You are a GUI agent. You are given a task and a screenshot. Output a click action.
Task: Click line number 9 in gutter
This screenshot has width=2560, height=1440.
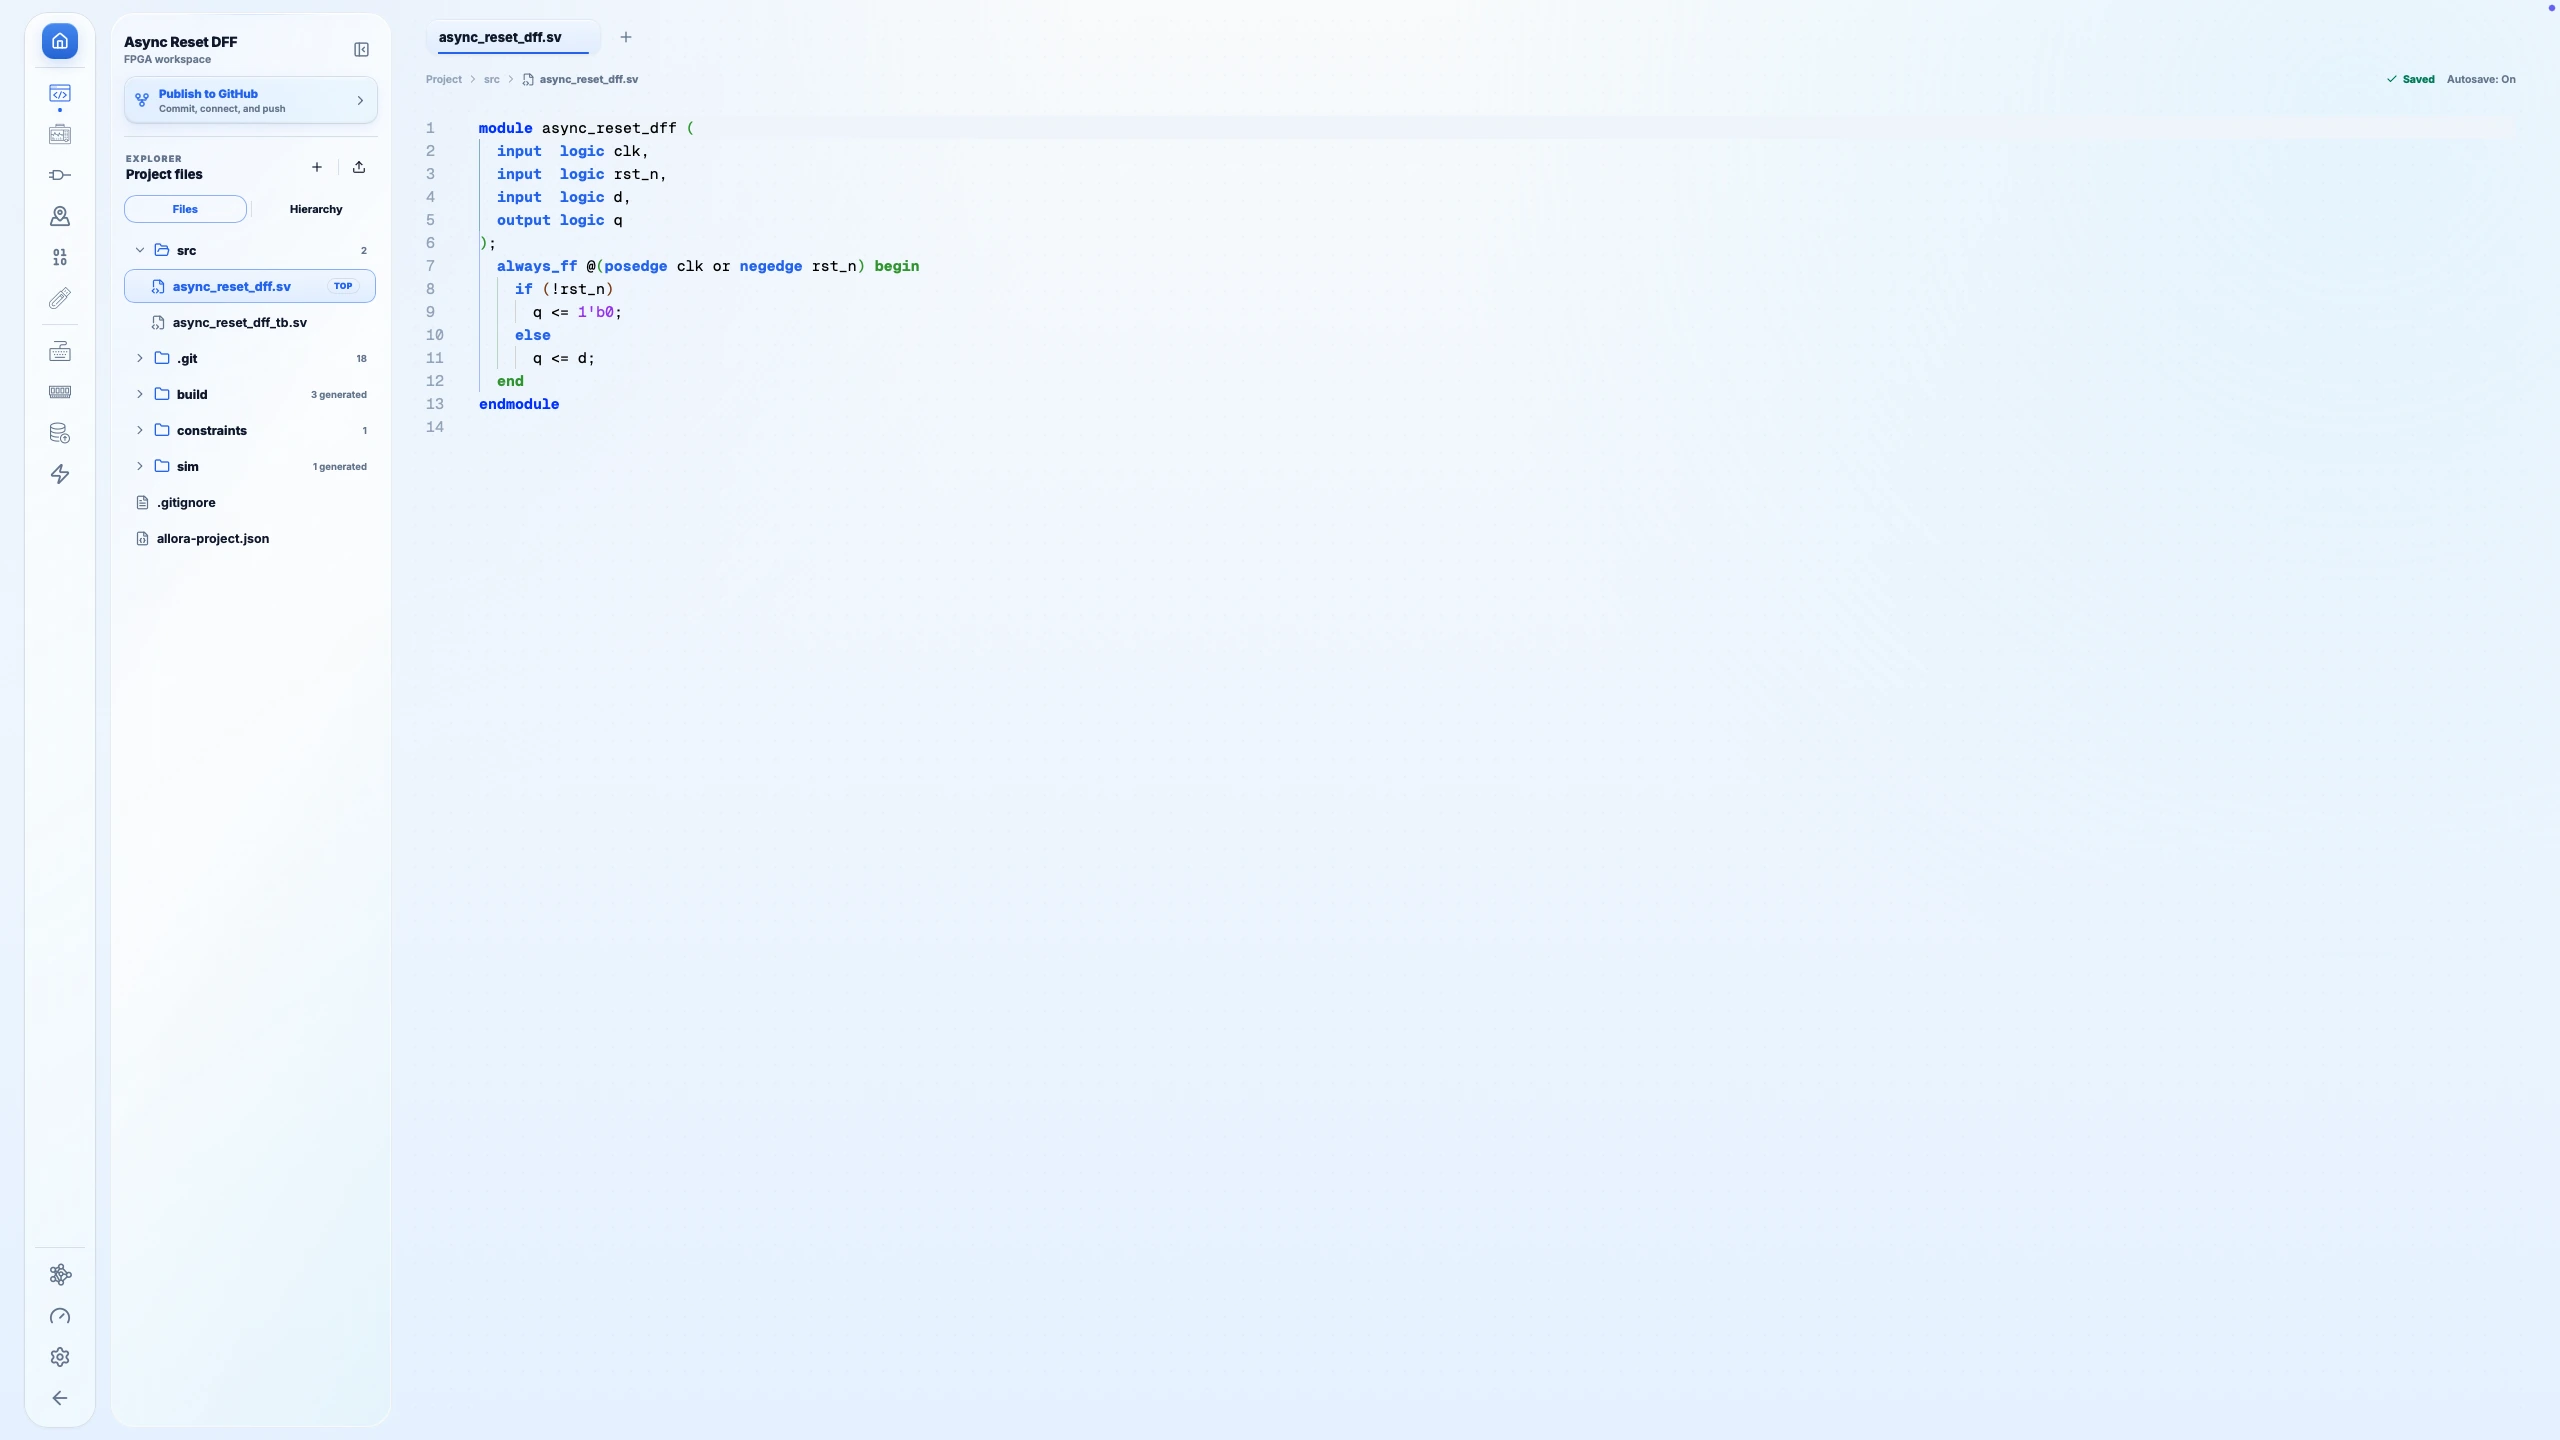coord(431,312)
